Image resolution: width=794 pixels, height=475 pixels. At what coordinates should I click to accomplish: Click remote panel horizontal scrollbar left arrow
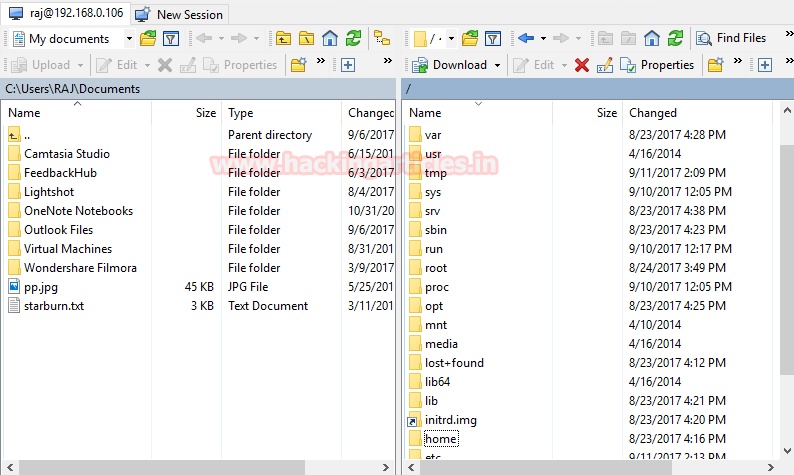click(x=411, y=467)
